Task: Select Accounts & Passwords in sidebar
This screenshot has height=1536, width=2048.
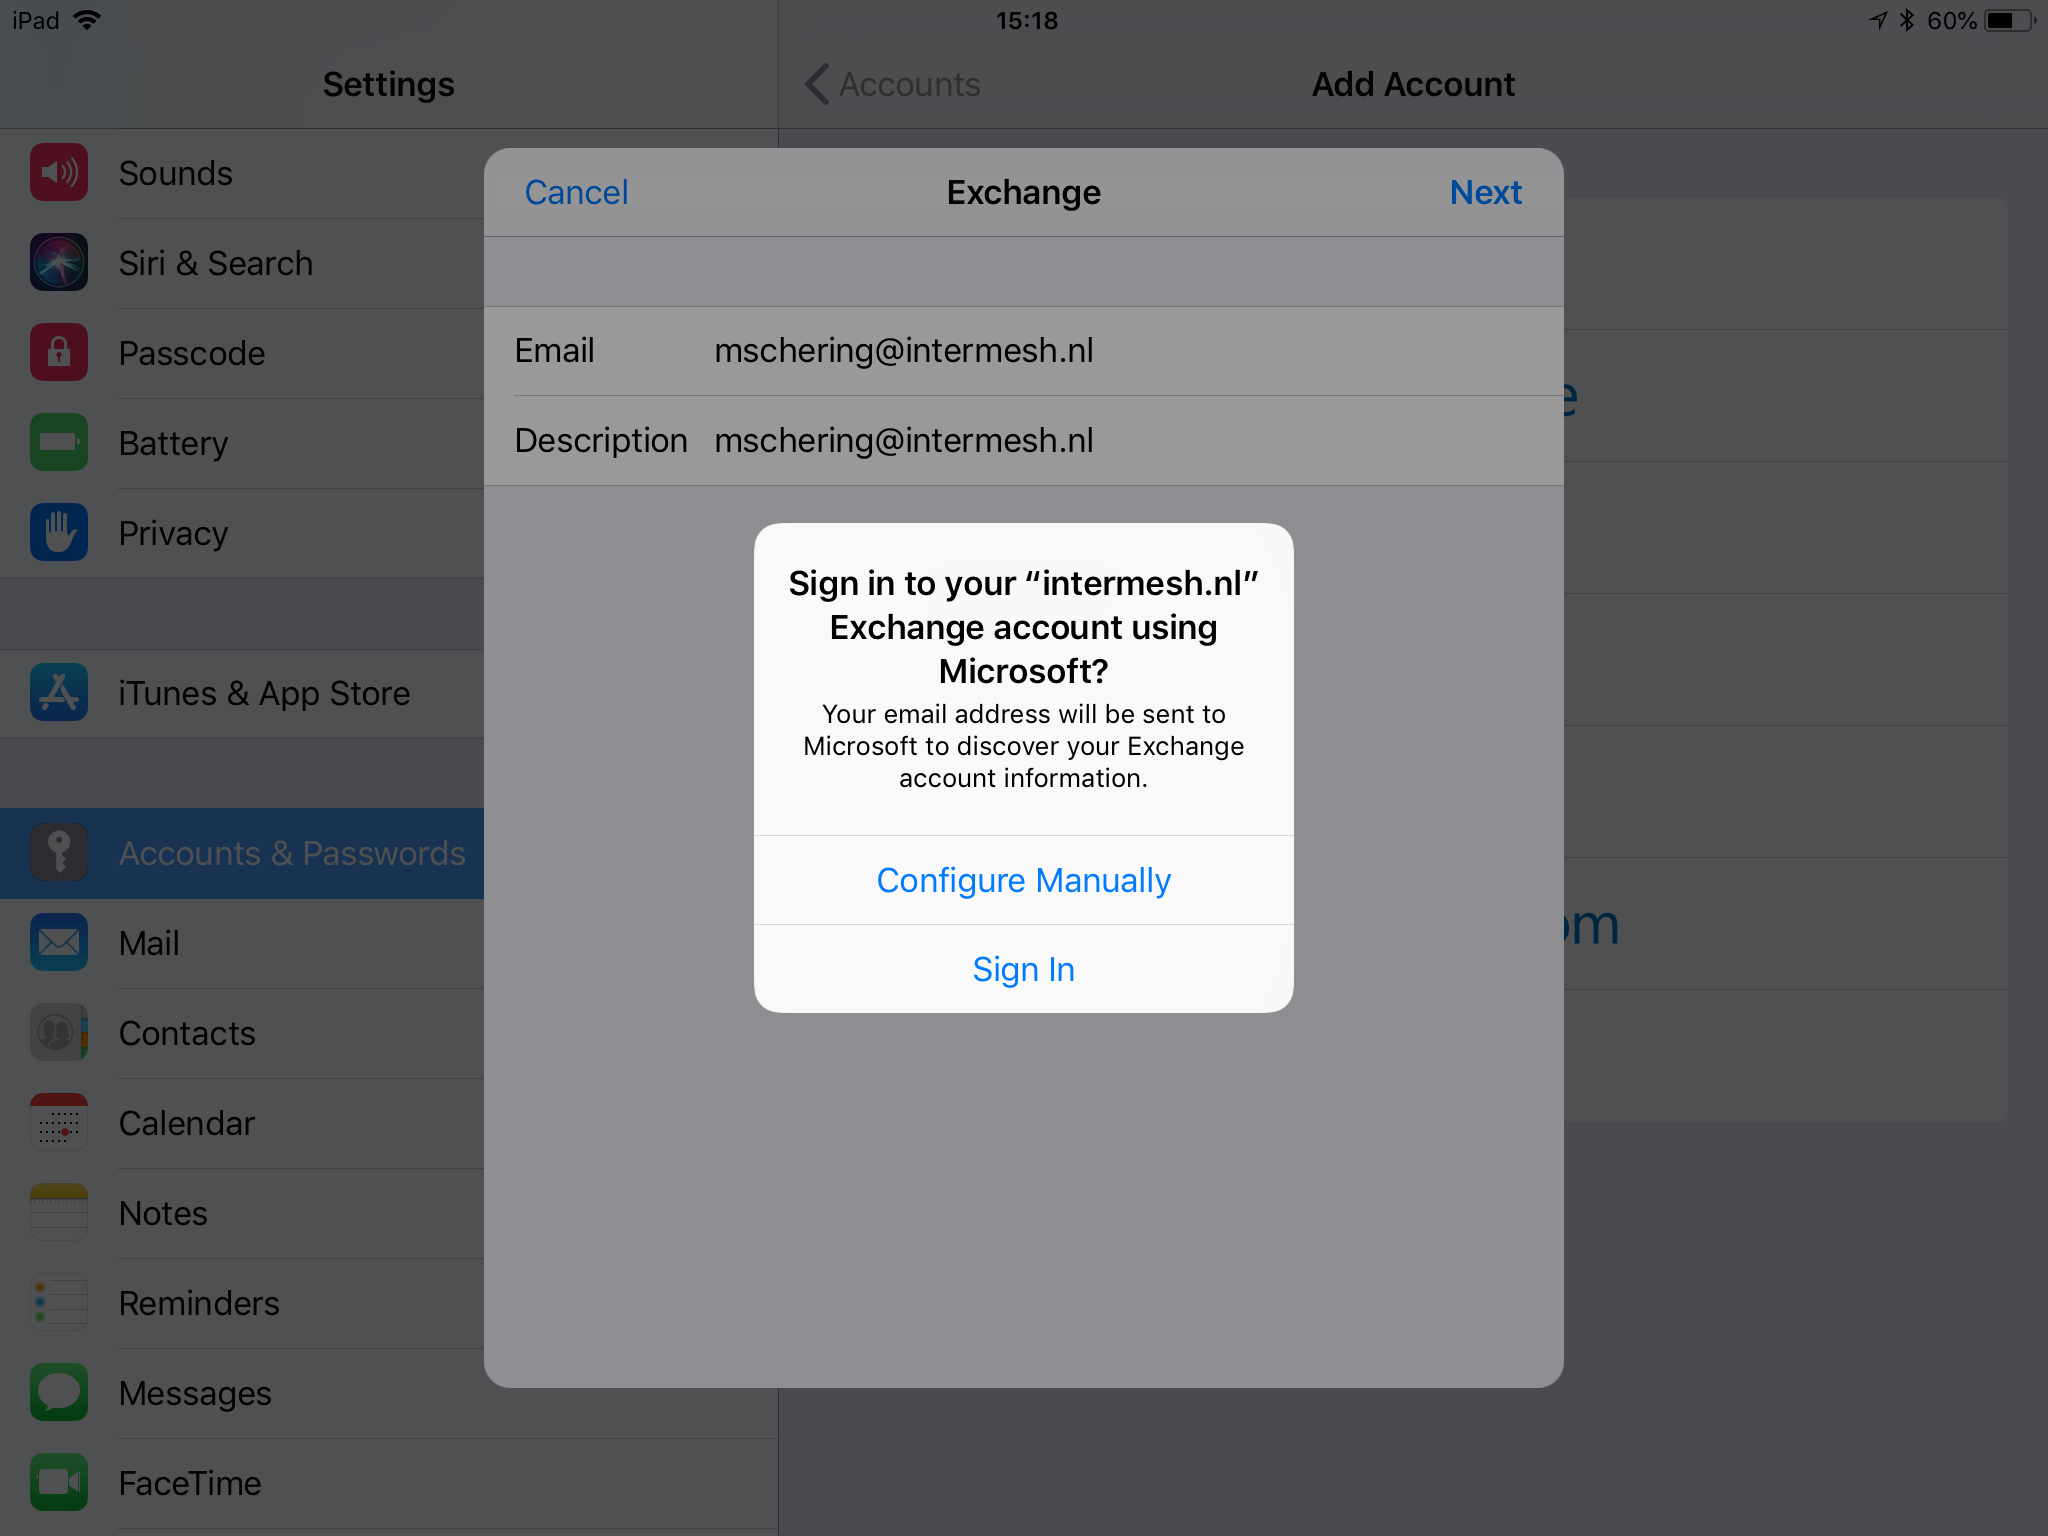Action: click(x=242, y=853)
